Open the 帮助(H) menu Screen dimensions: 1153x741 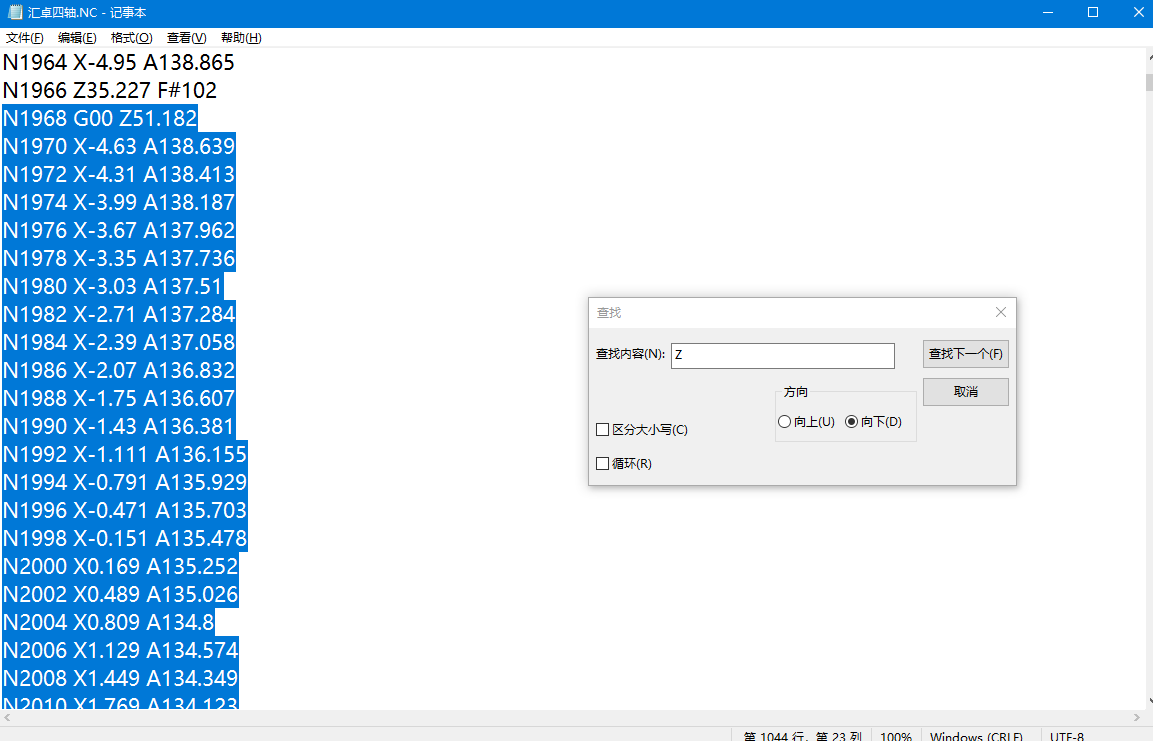[241, 37]
